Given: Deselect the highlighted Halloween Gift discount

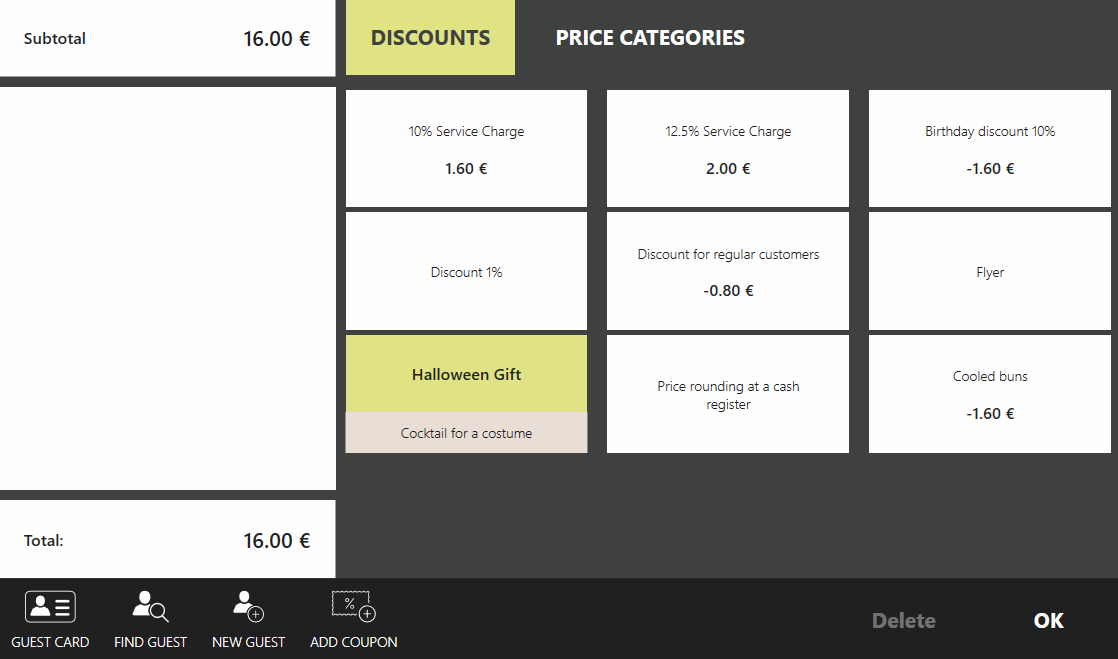Looking at the screenshot, I should [x=466, y=374].
